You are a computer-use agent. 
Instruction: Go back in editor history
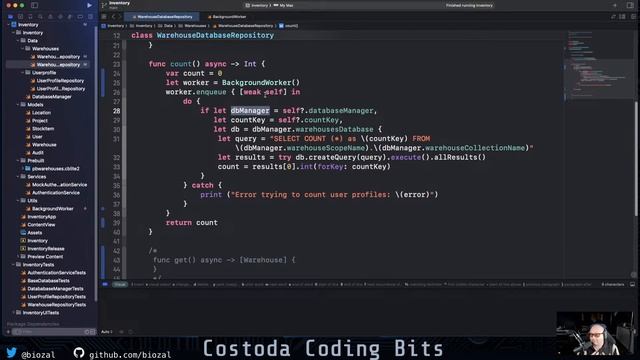[x=114, y=17]
